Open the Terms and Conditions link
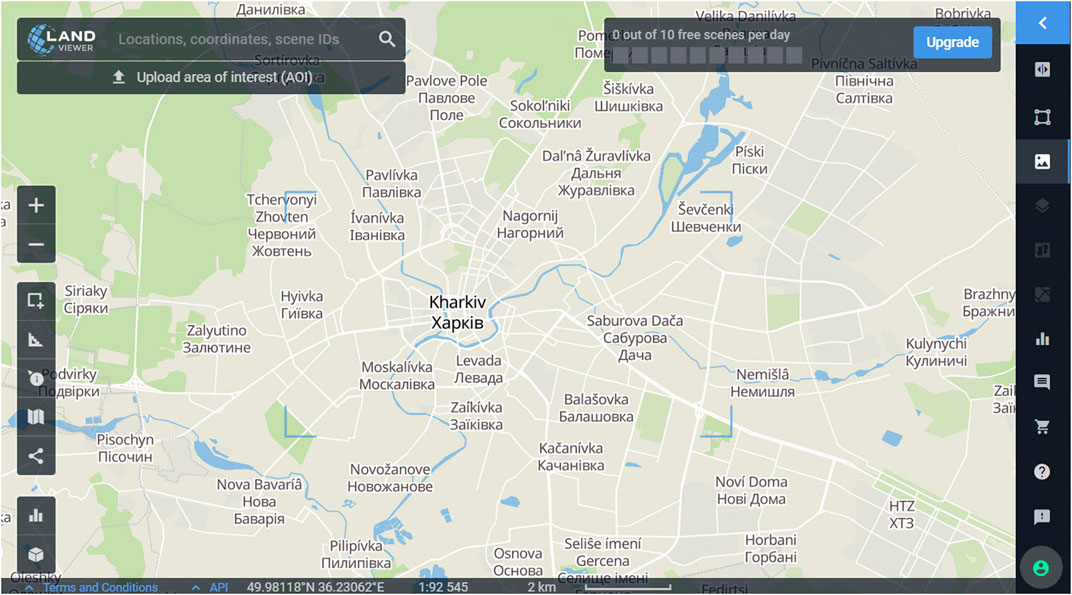Viewport: 1072px width, 595px height. click(100, 587)
